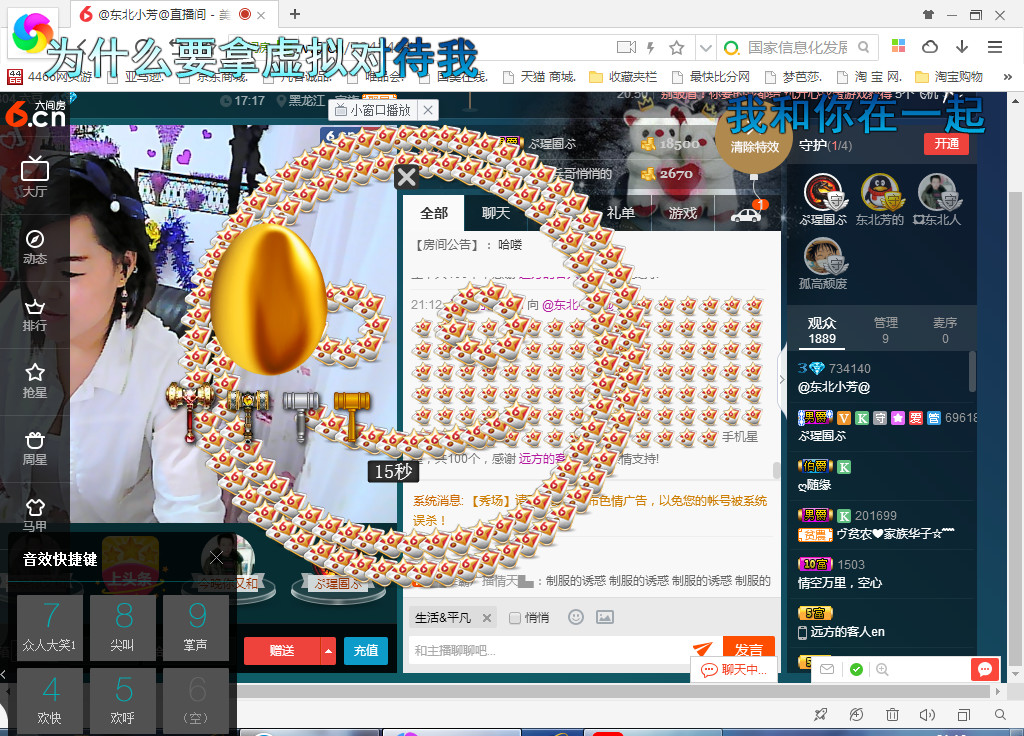This screenshot has width=1024, height=736.
Task: Click sound effect key 9 掌声
Action: tap(196, 628)
